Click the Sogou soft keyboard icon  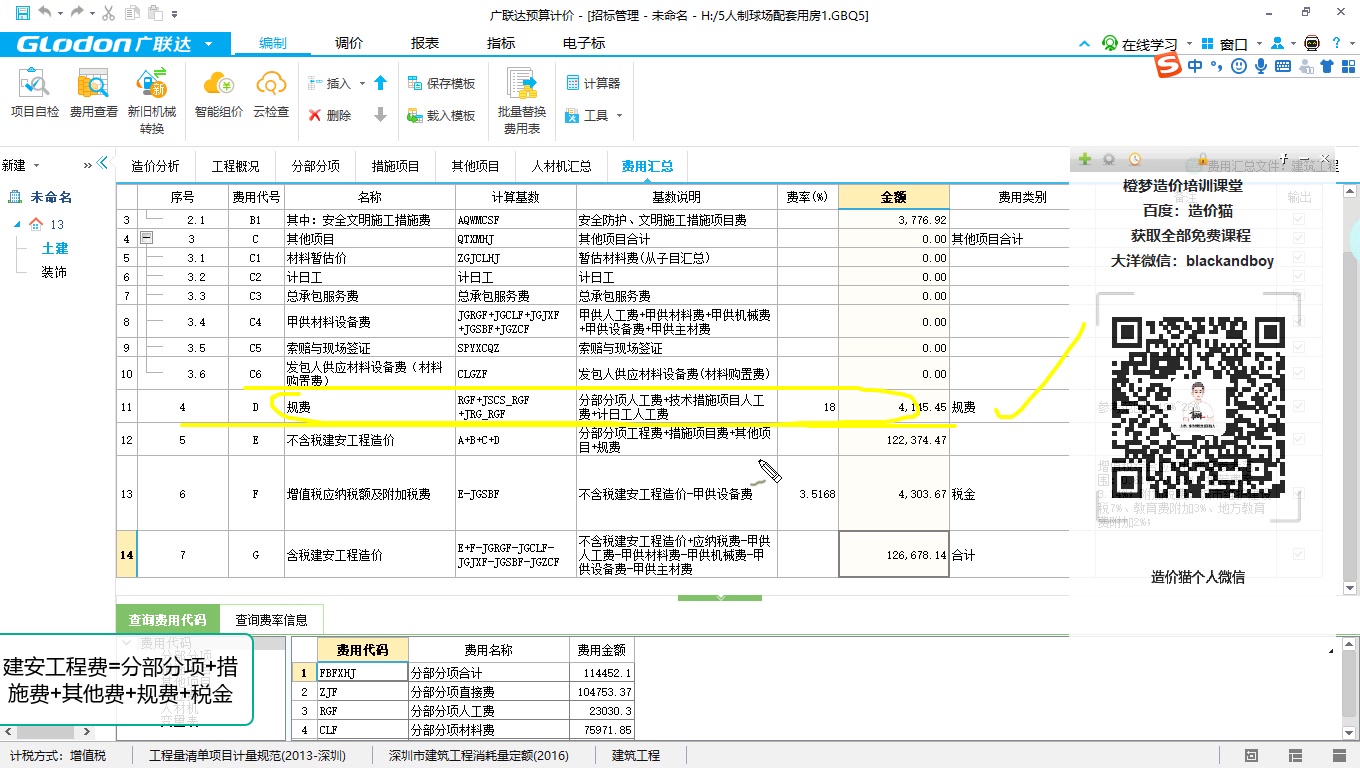(x=1283, y=66)
